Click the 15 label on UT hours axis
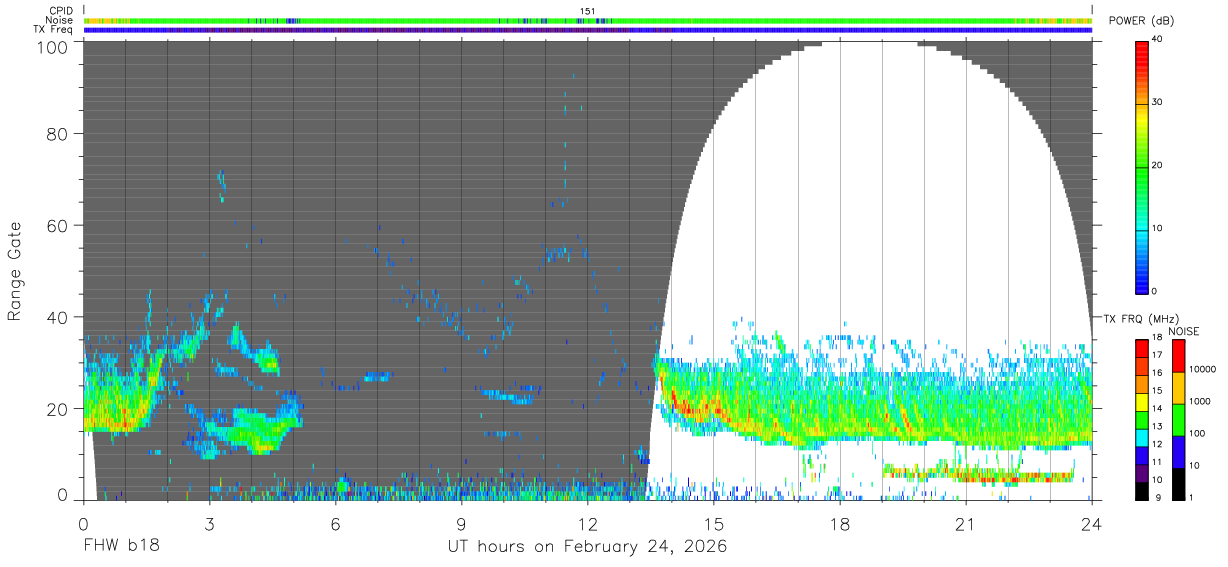This screenshot has height=567, width=1228. click(x=713, y=523)
